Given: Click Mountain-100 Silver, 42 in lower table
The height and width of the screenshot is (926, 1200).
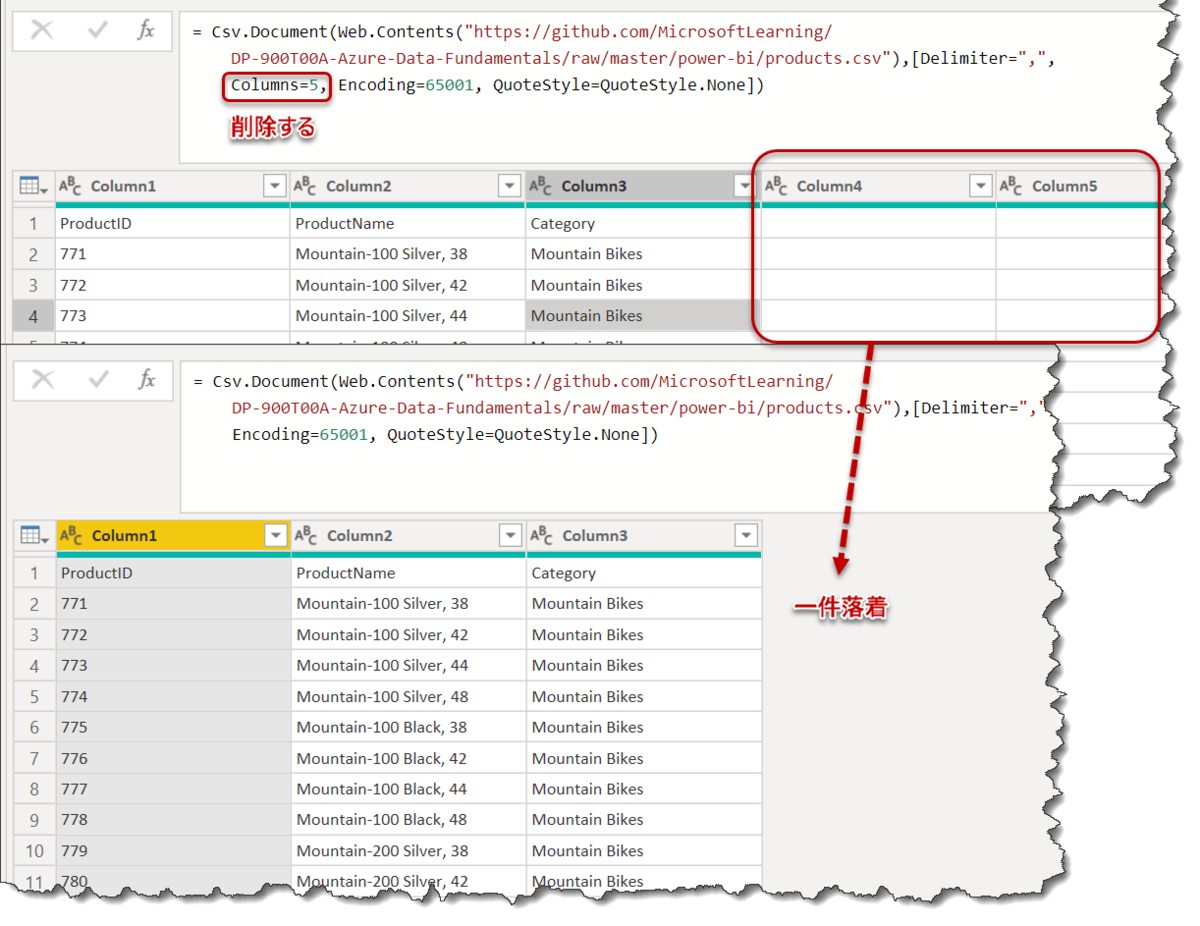Looking at the screenshot, I should [x=409, y=635].
